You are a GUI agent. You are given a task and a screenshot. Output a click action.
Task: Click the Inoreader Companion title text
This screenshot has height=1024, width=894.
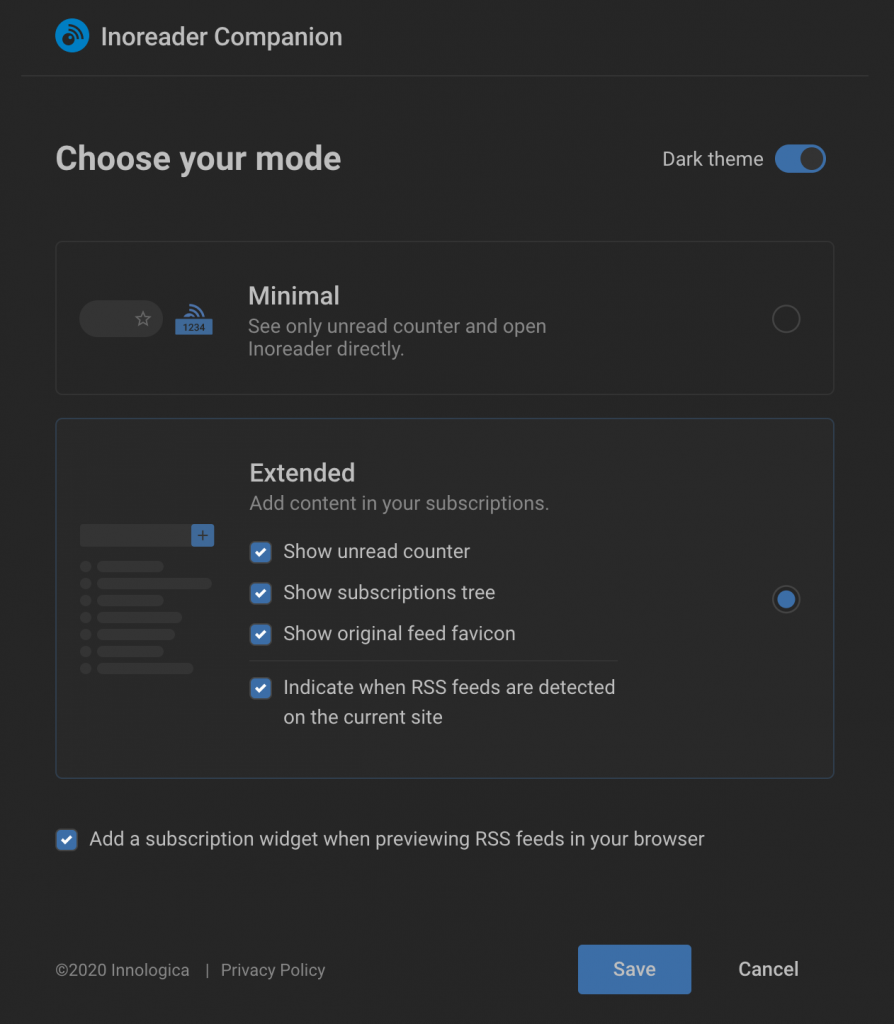[222, 36]
